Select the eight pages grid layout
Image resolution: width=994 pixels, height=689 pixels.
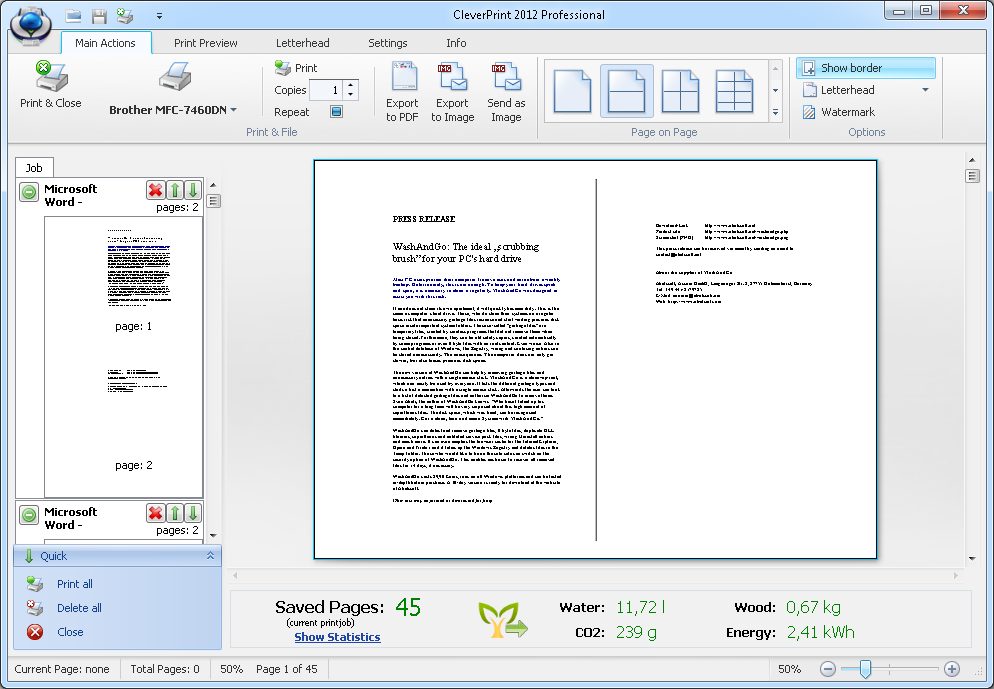[734, 91]
